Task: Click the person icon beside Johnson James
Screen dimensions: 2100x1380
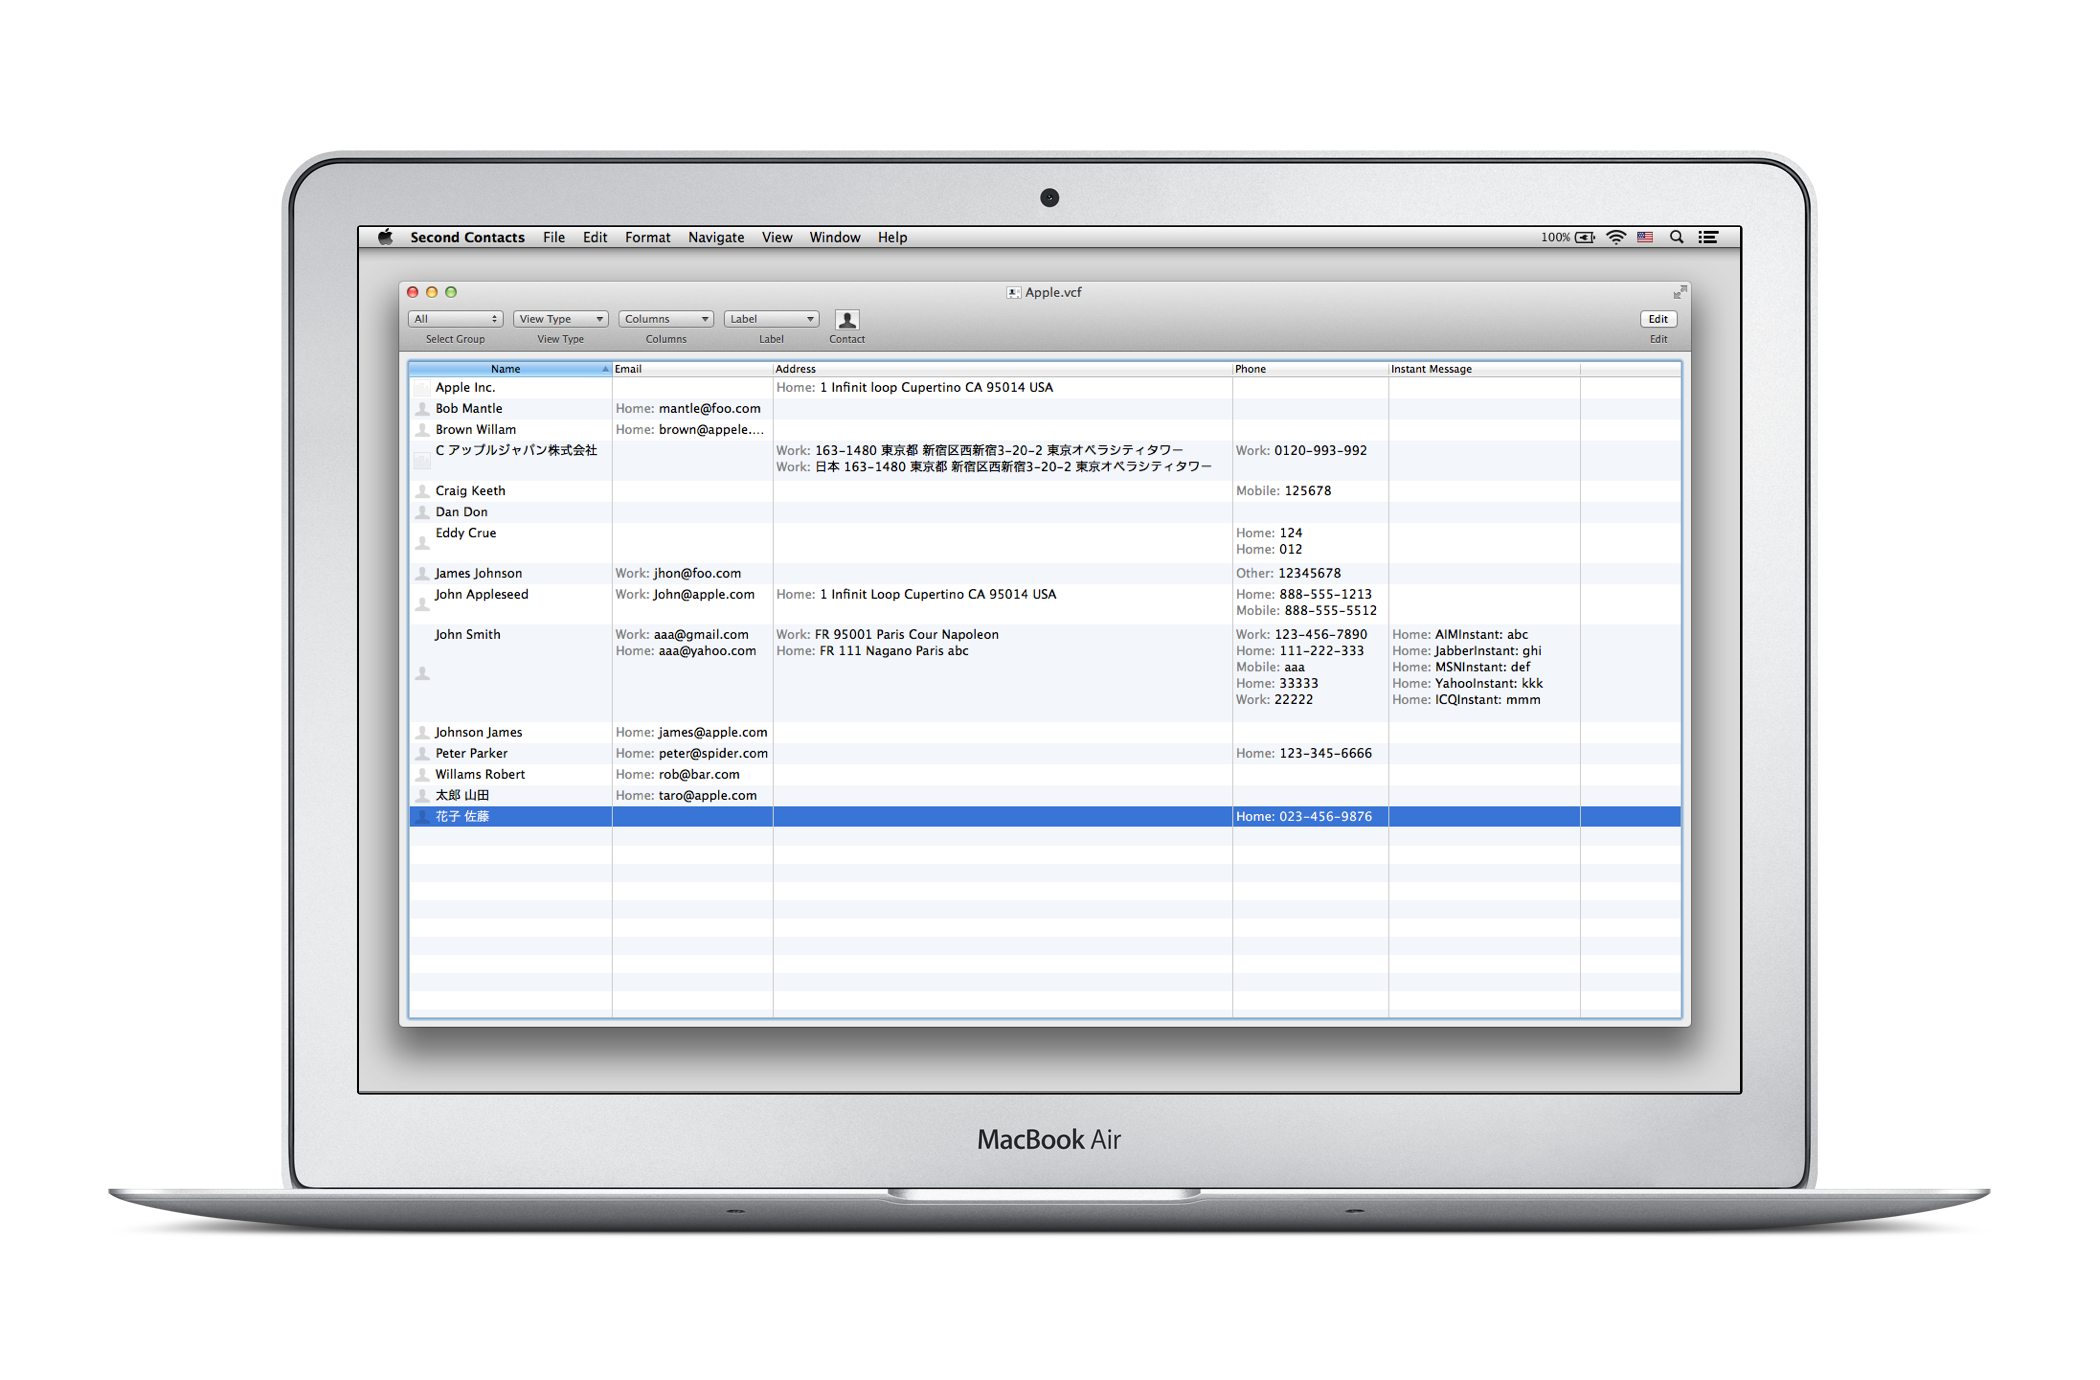Action: (422, 732)
